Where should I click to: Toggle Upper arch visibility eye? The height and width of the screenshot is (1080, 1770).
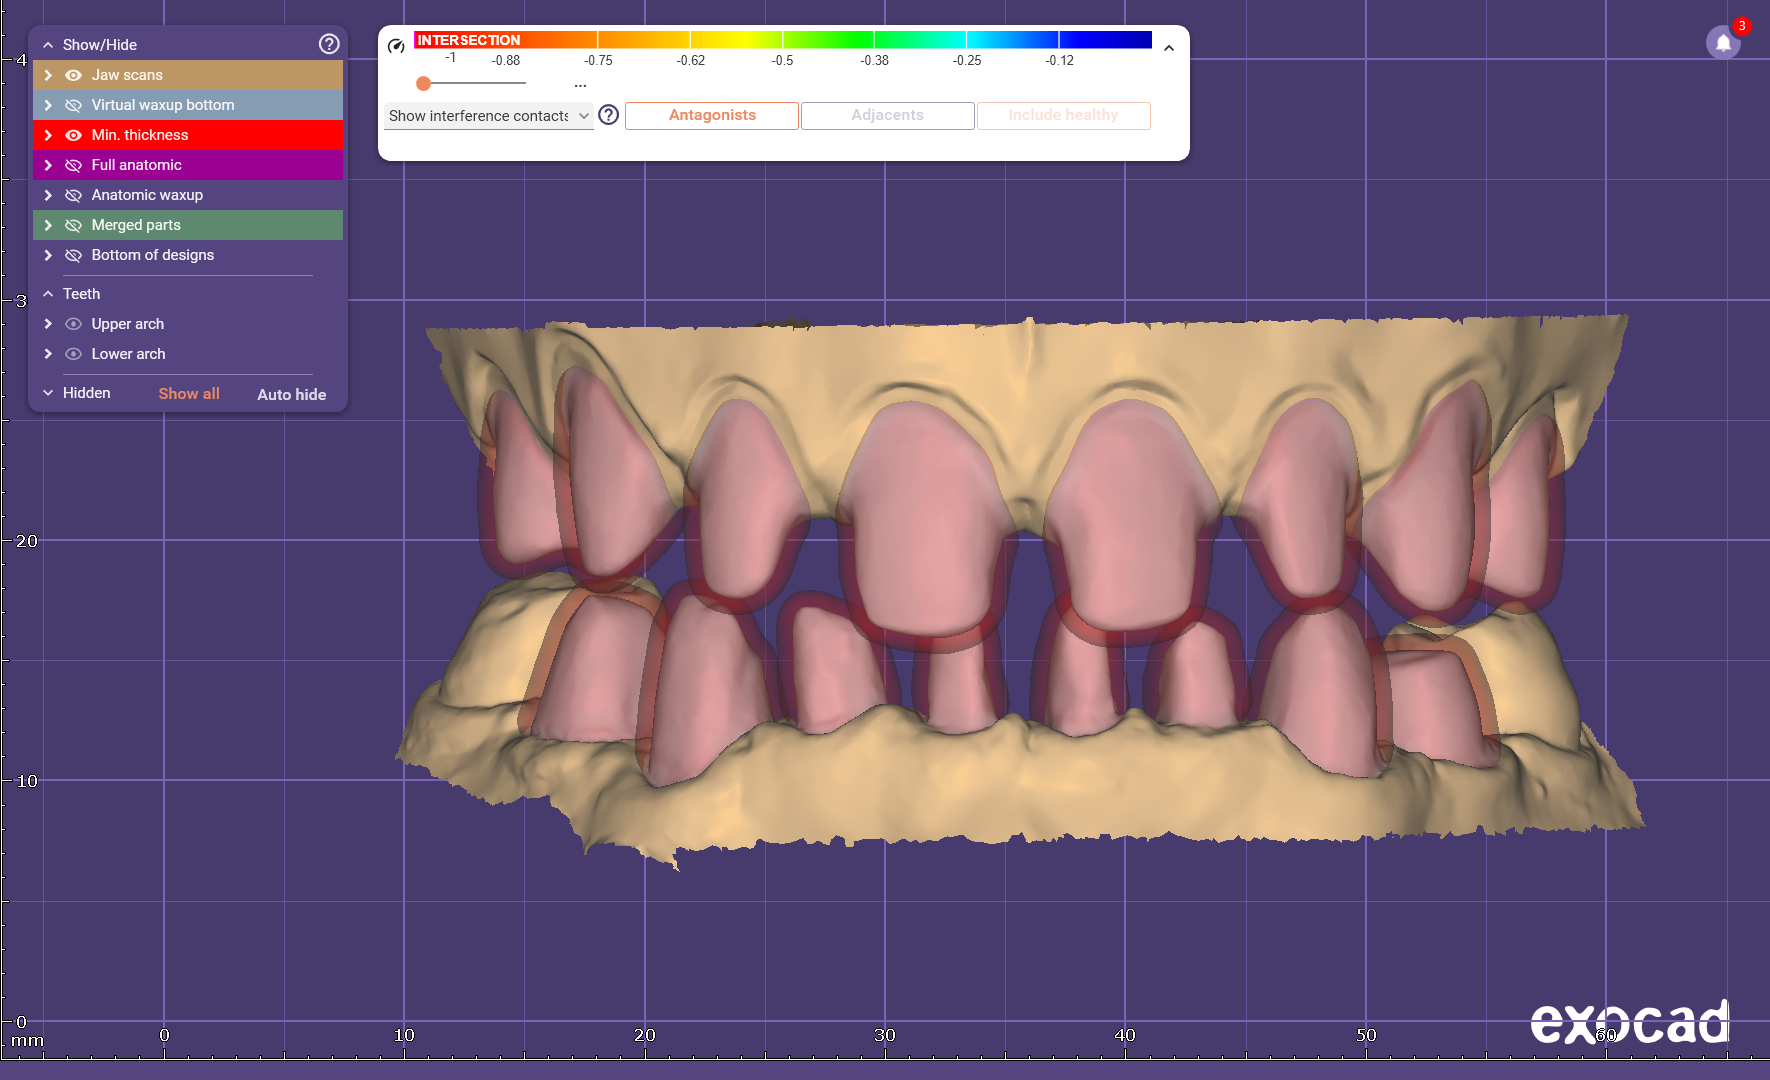[73, 324]
